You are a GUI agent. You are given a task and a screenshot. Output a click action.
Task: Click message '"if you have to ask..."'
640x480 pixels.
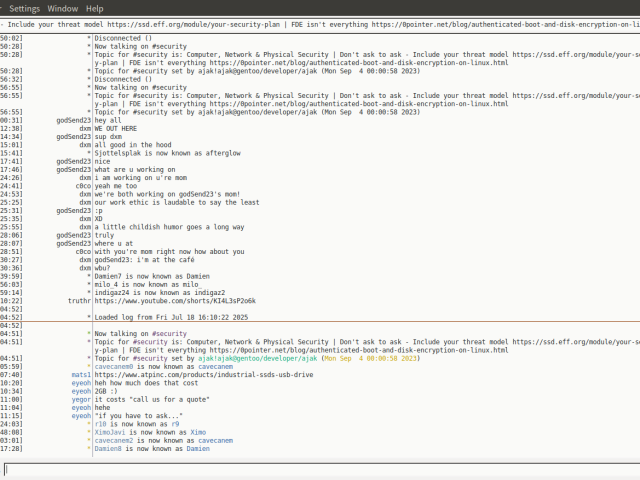[x=139, y=416]
